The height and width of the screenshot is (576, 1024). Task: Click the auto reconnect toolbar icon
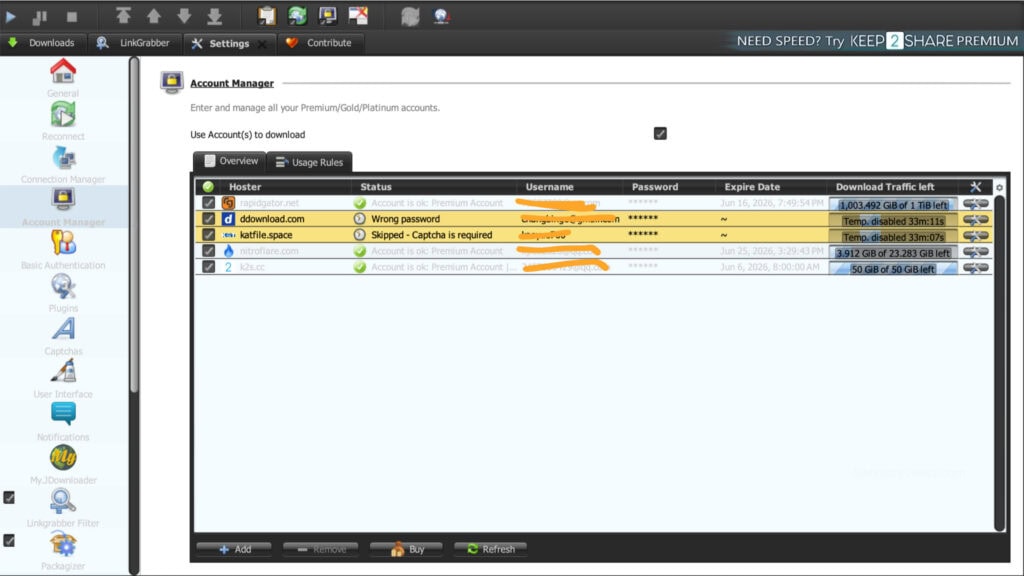coord(297,16)
